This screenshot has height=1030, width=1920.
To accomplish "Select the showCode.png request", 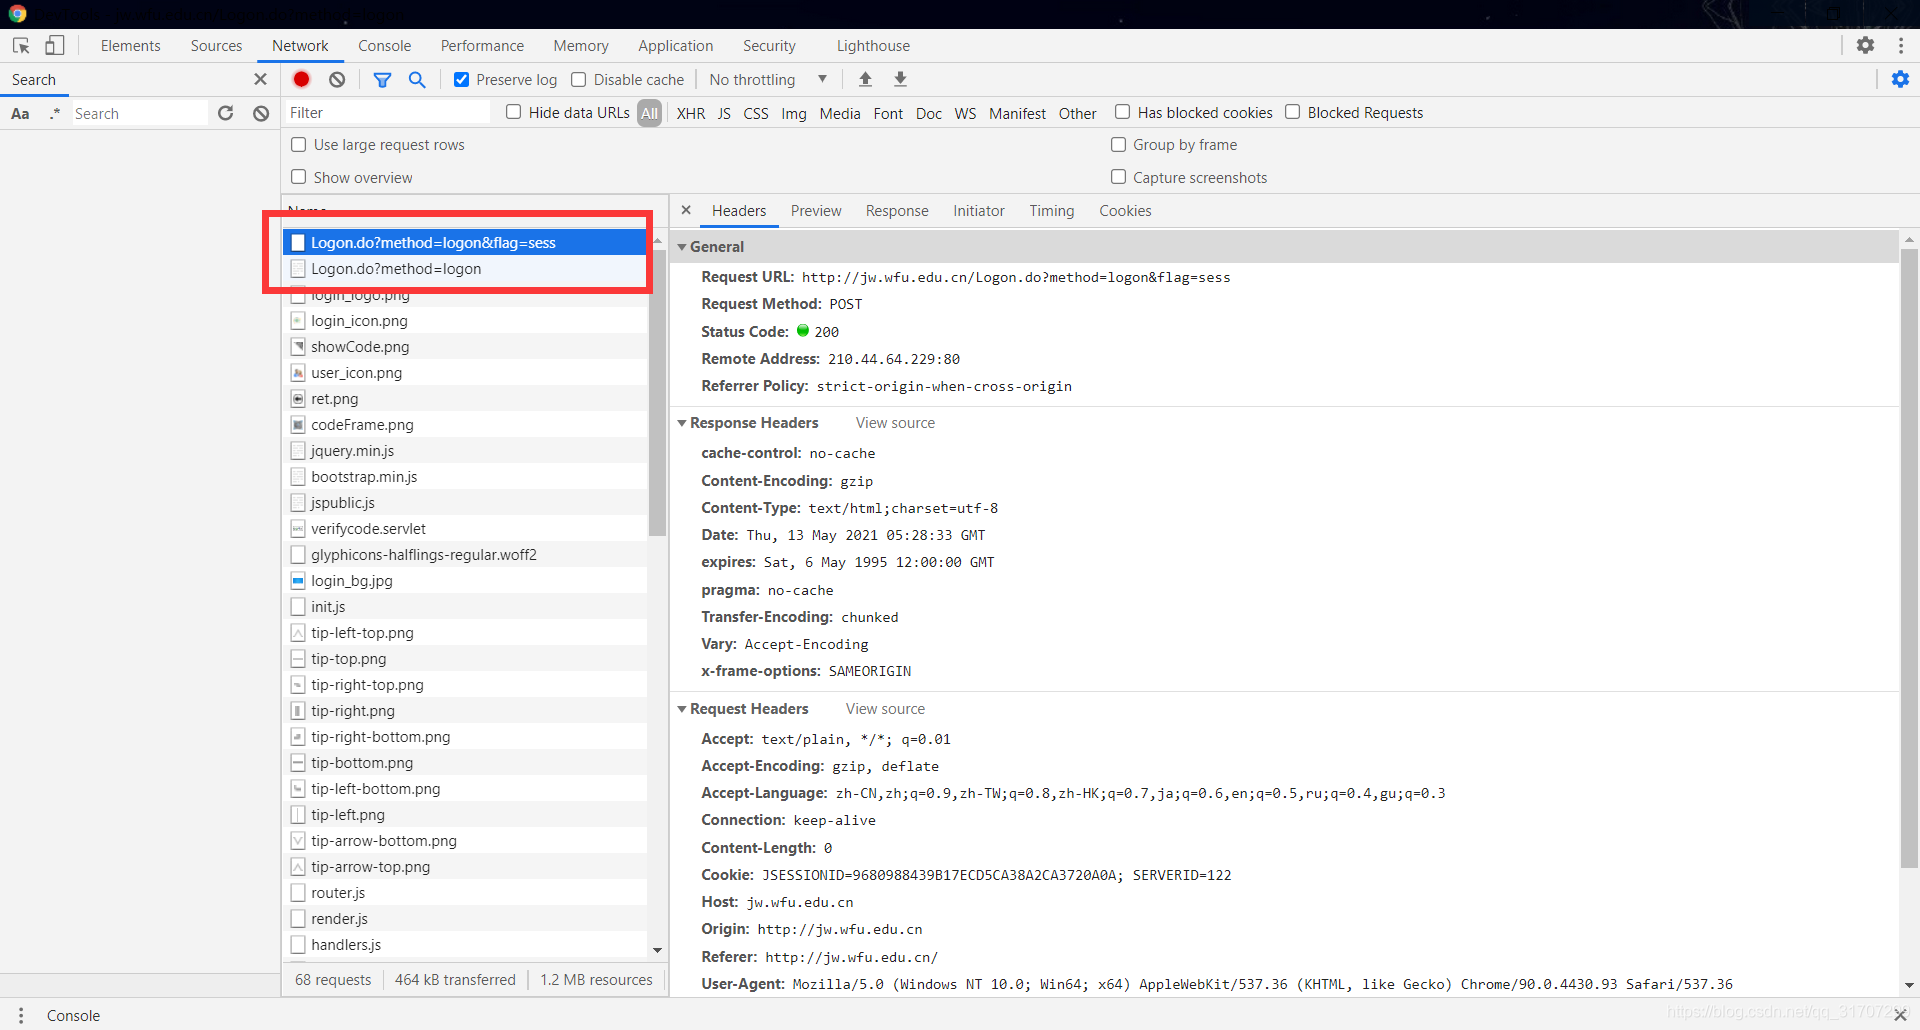I will pos(465,347).
